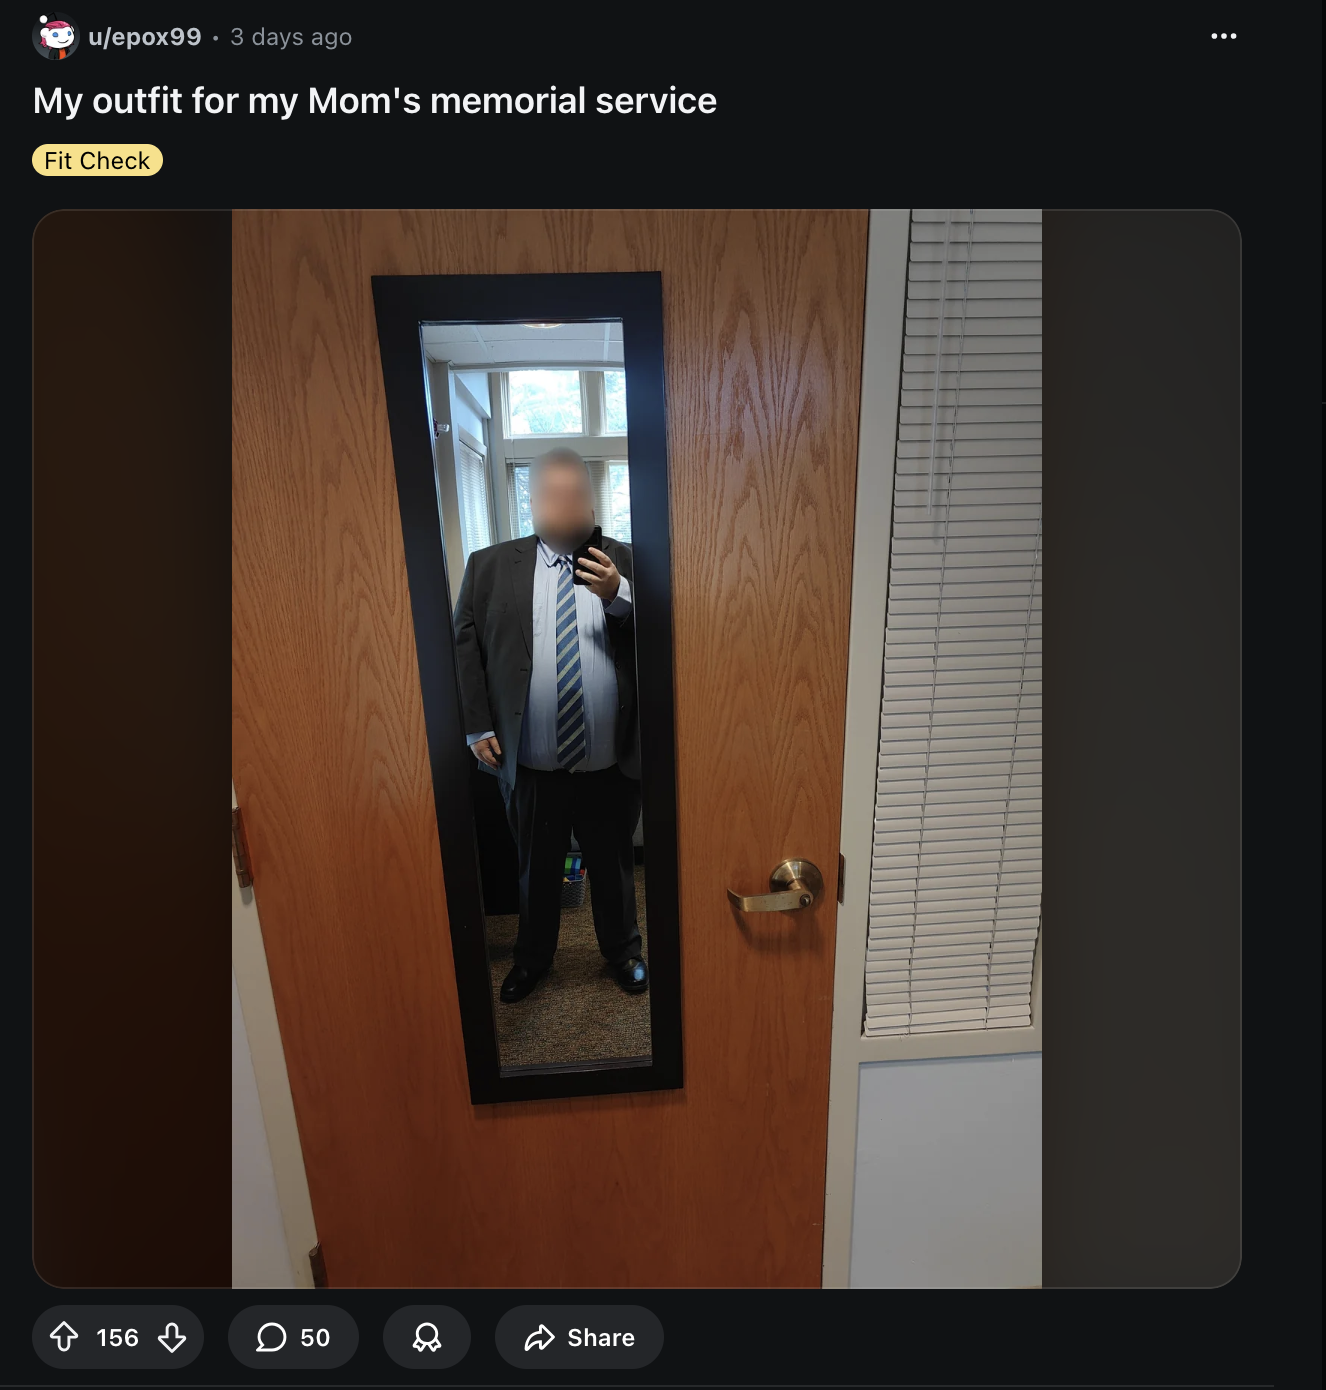Click the '3 days ago' timestamp
The image size is (1326, 1390).
(291, 37)
